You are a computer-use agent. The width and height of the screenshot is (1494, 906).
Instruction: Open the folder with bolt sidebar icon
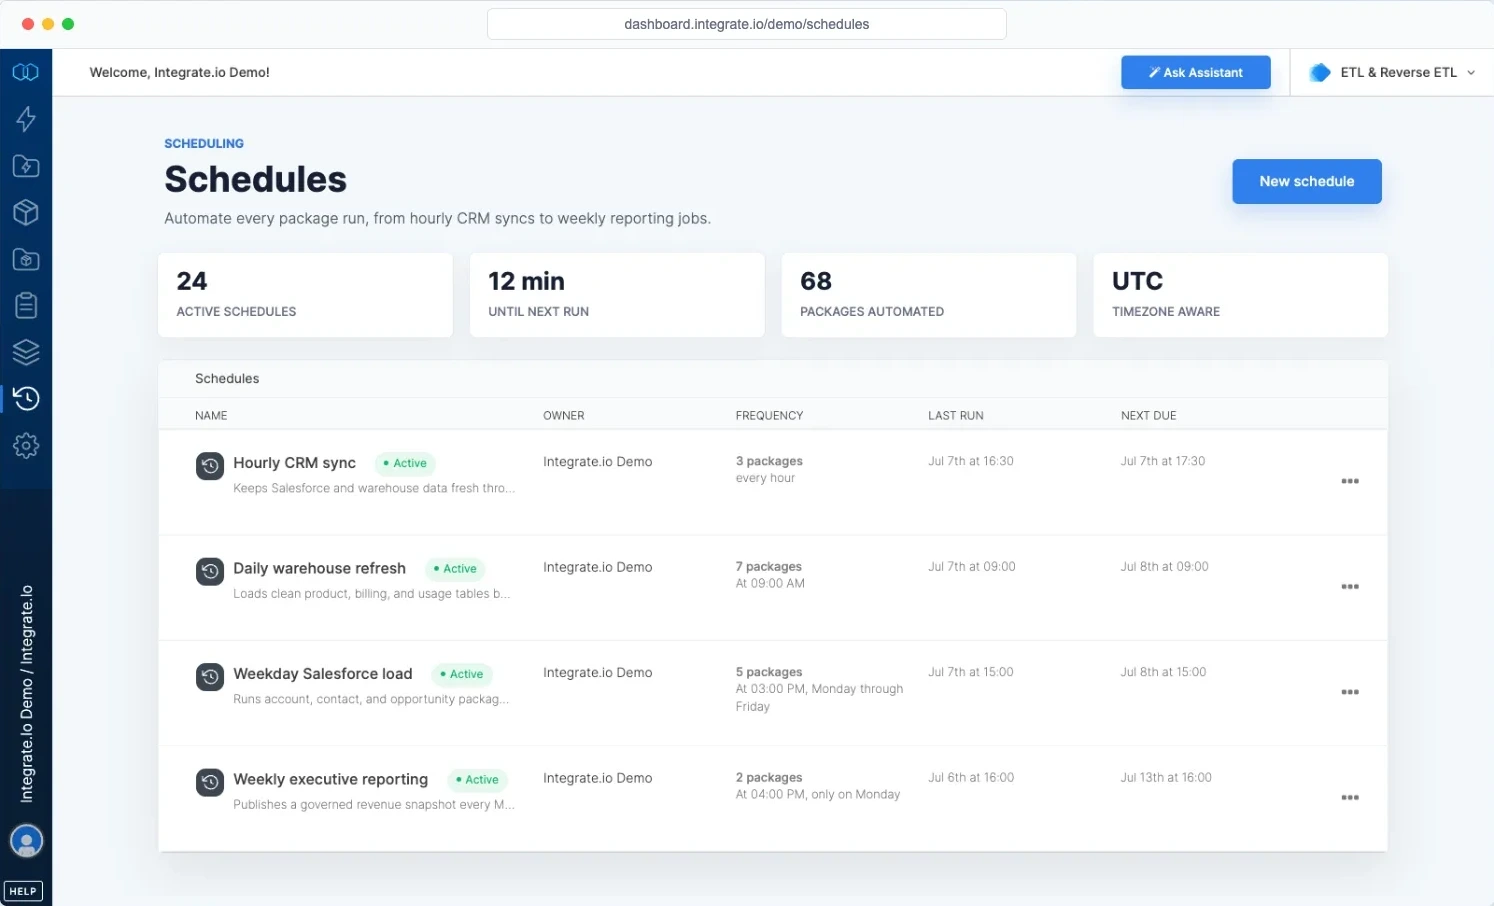pyautogui.click(x=26, y=166)
